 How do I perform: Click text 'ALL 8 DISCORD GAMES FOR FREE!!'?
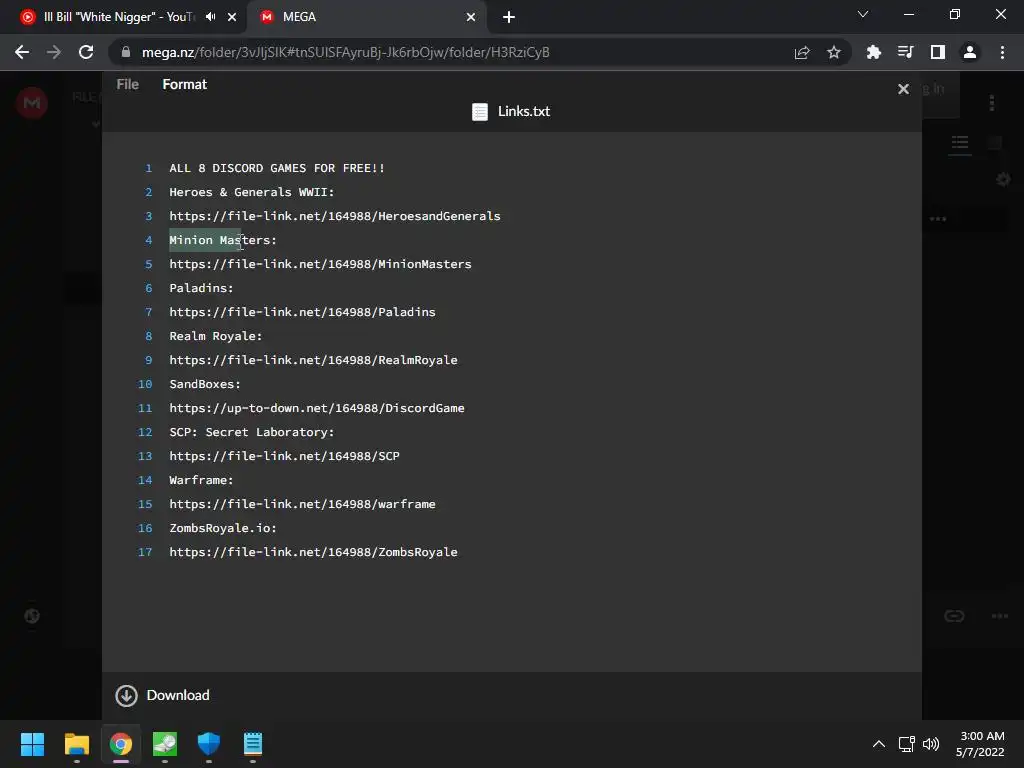pyautogui.click(x=277, y=168)
